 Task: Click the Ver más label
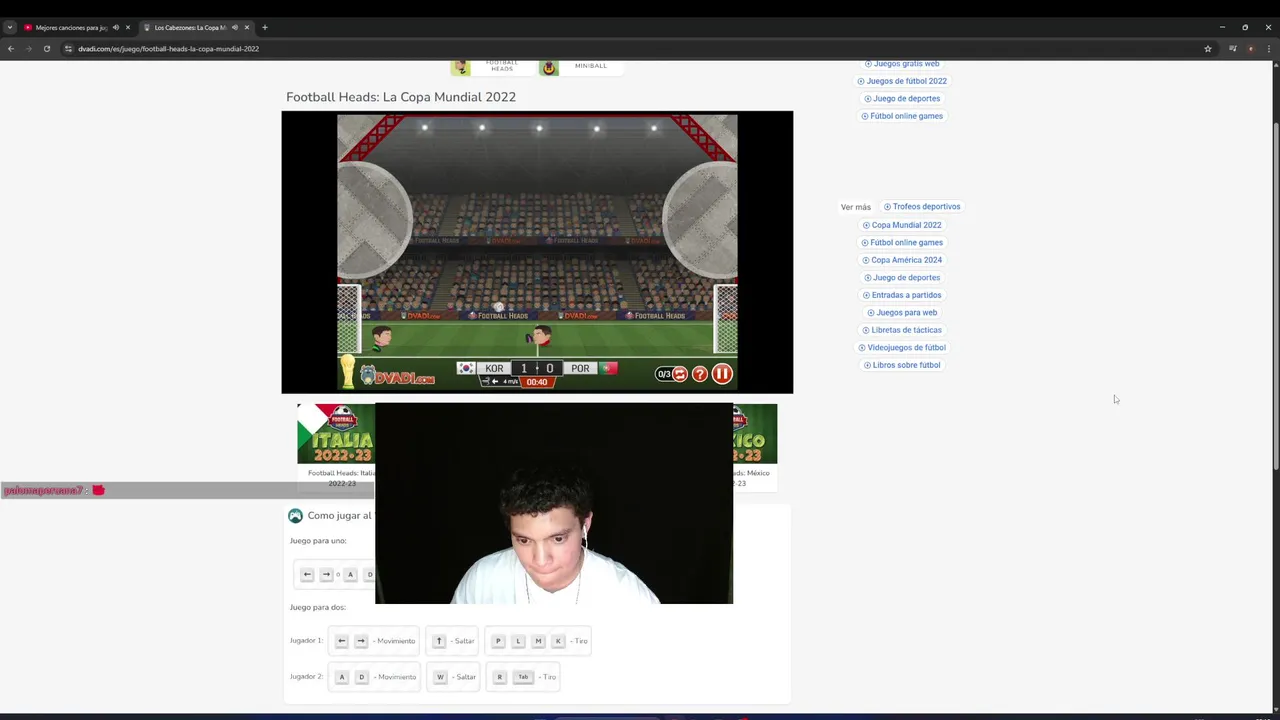[x=856, y=207]
